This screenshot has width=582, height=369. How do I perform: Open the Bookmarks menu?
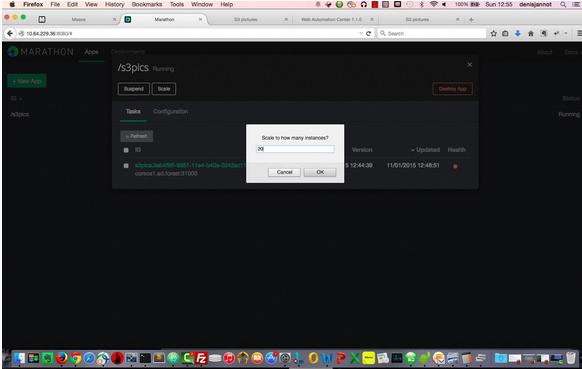coord(147,4)
